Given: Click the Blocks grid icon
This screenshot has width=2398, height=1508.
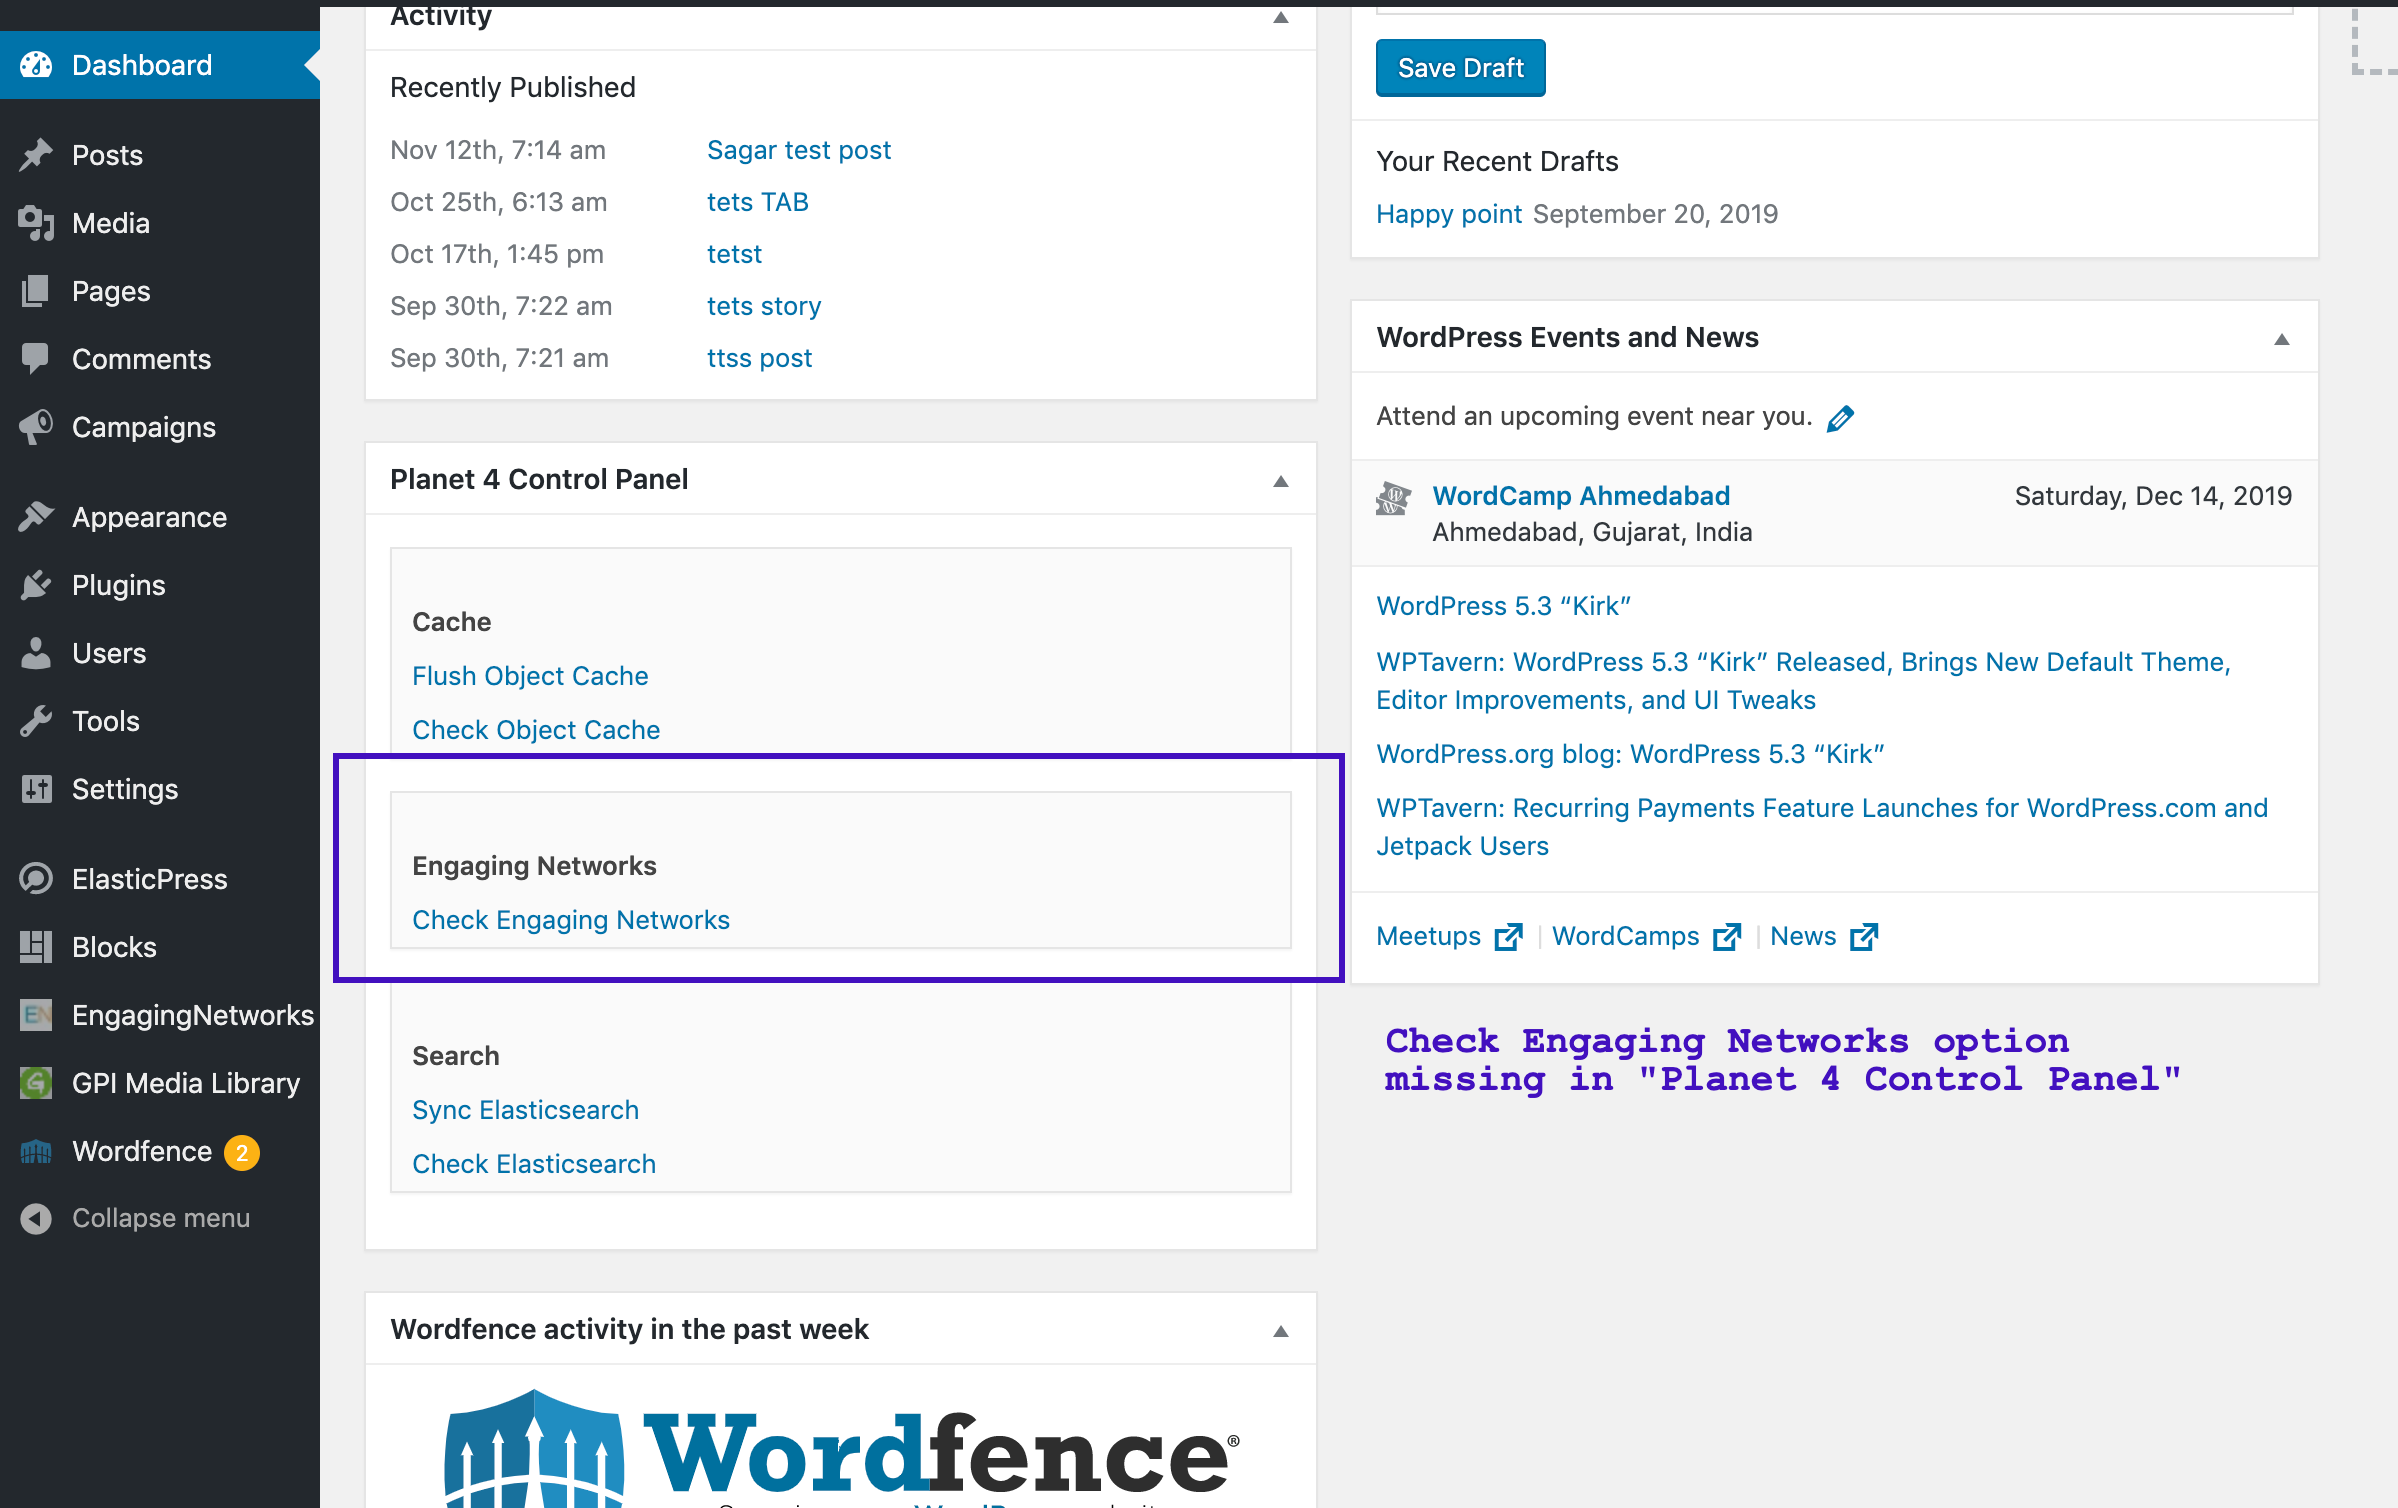Looking at the screenshot, I should [x=36, y=947].
